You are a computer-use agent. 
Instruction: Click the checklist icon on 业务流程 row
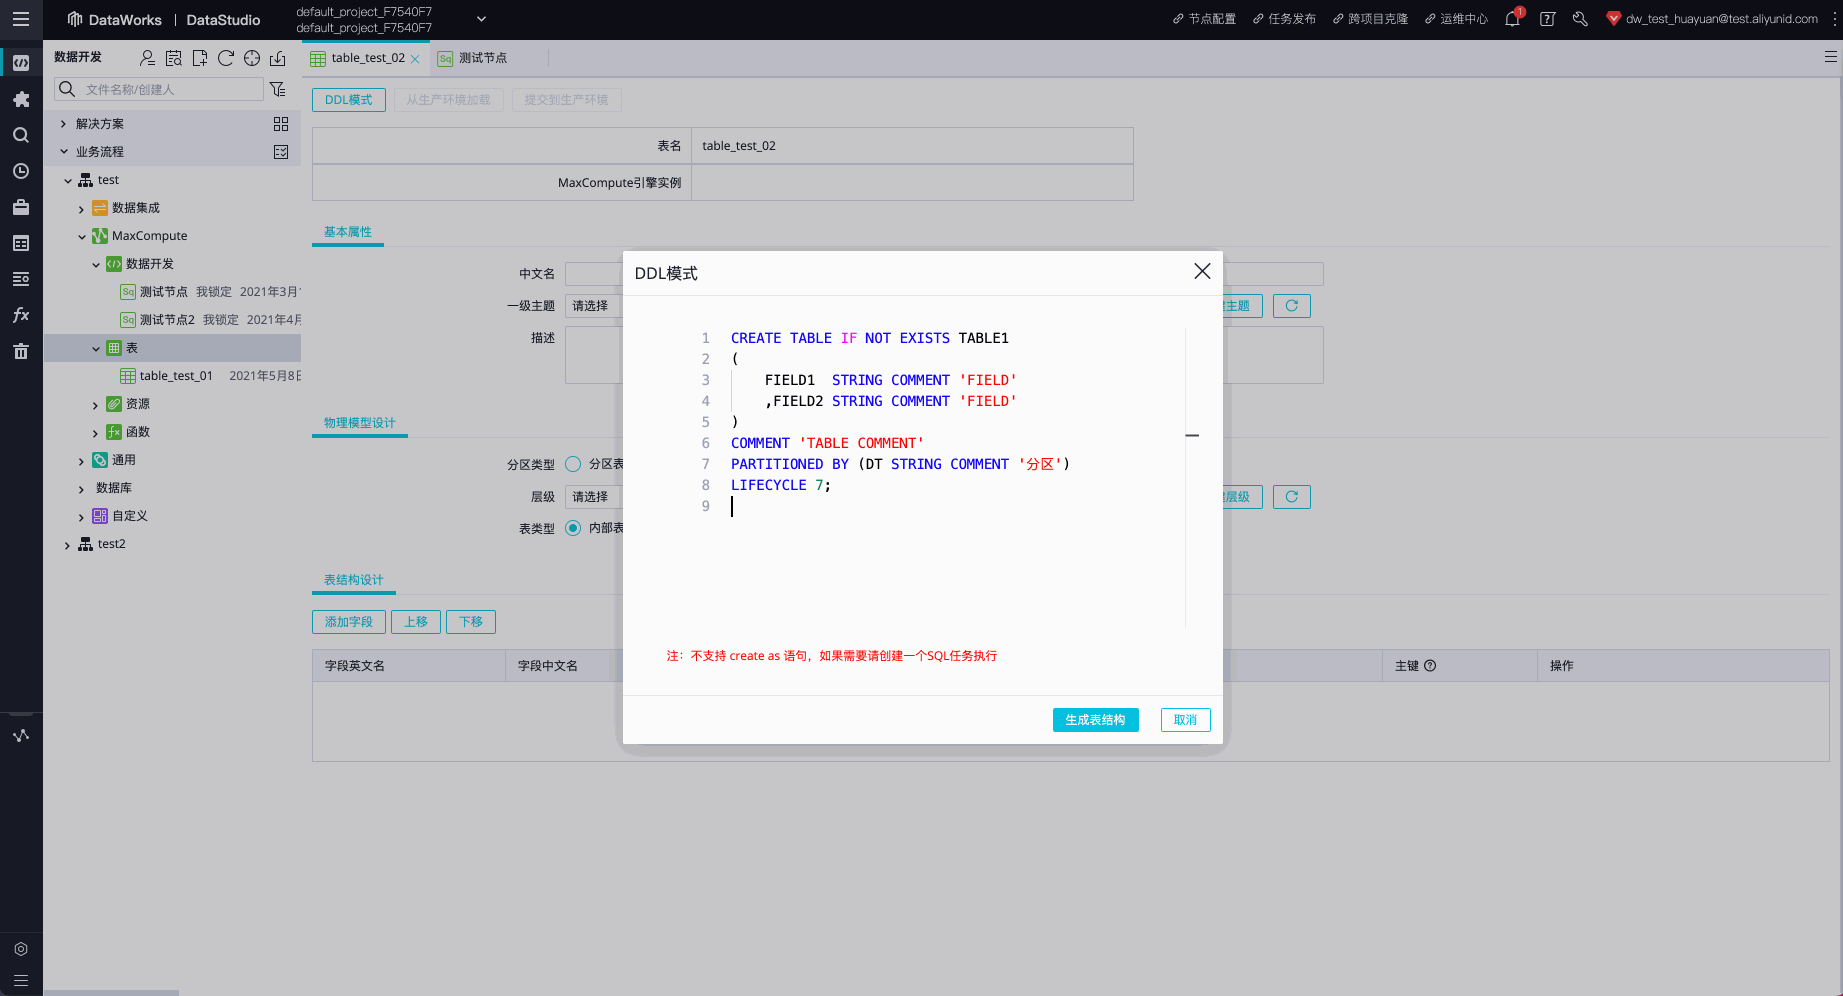point(281,152)
